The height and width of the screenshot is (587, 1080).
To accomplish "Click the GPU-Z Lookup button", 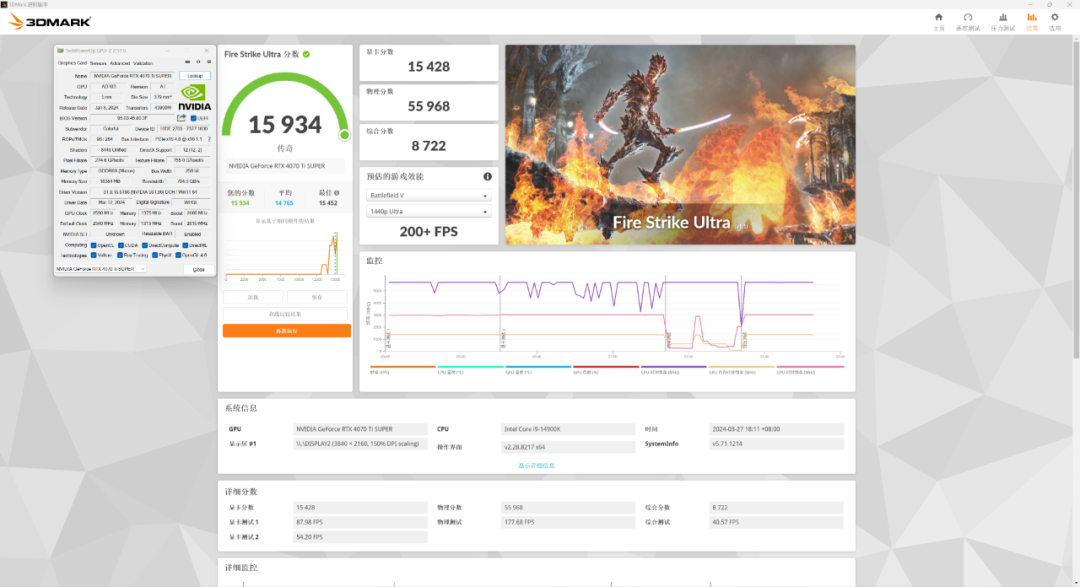I will (195, 76).
